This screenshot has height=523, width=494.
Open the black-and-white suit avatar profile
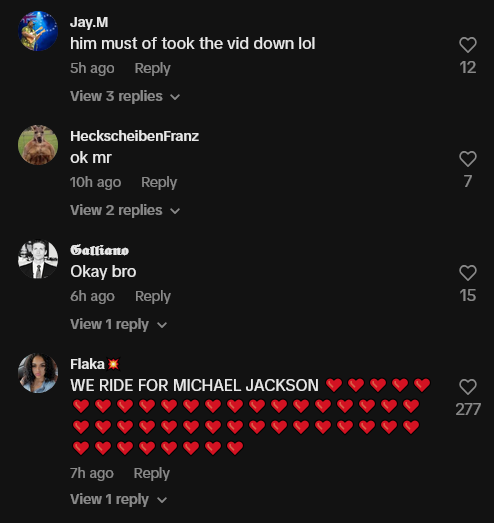pos(38,259)
